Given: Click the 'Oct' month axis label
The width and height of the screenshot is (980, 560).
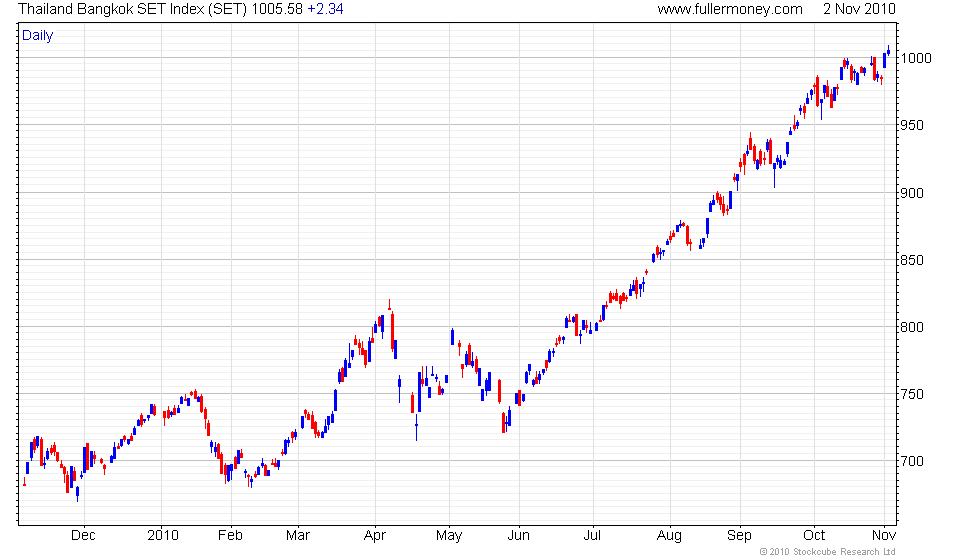Looking at the screenshot, I should 814,536.
